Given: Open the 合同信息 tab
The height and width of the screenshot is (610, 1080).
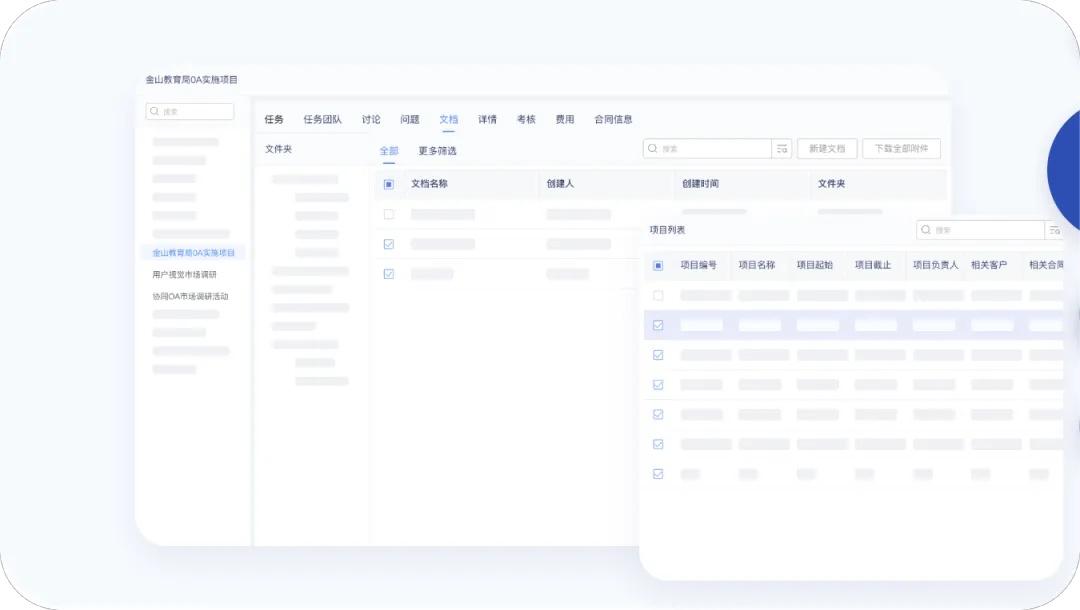Looking at the screenshot, I should (613, 120).
